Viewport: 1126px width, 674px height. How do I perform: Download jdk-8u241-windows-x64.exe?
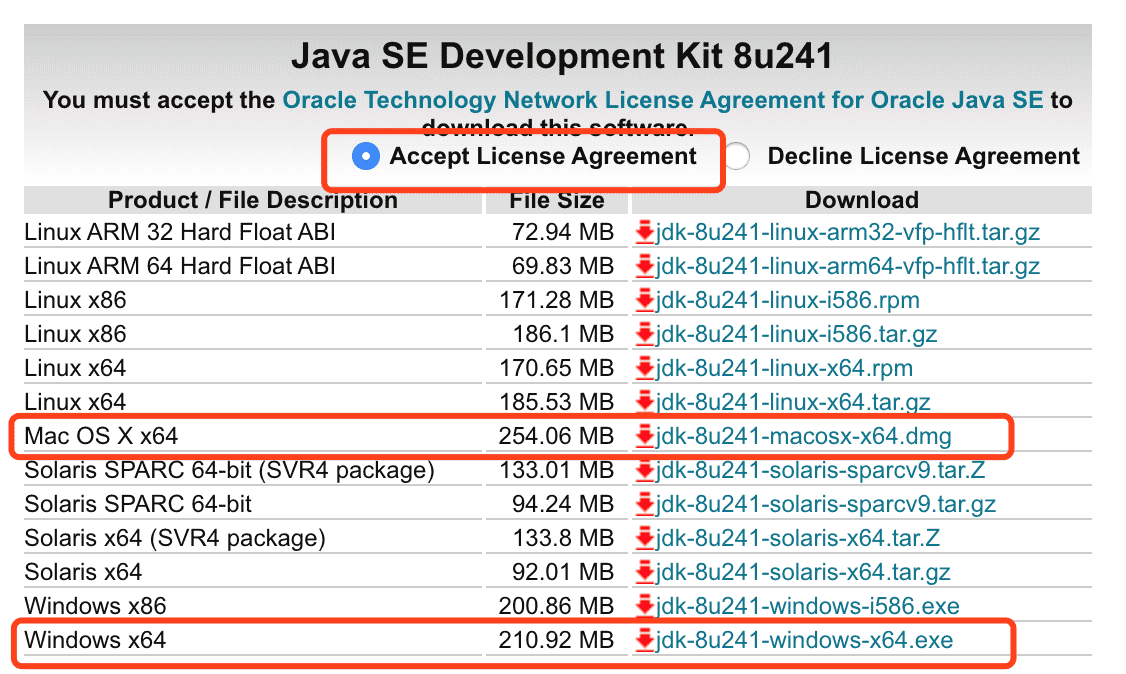[x=804, y=640]
